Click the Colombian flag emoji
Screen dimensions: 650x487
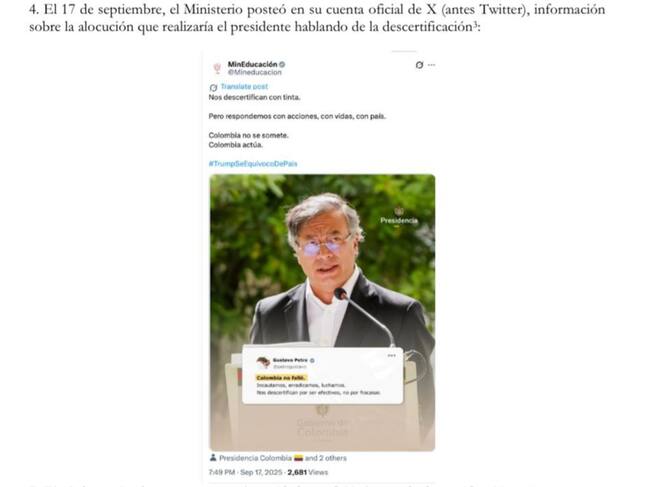coord(298,458)
